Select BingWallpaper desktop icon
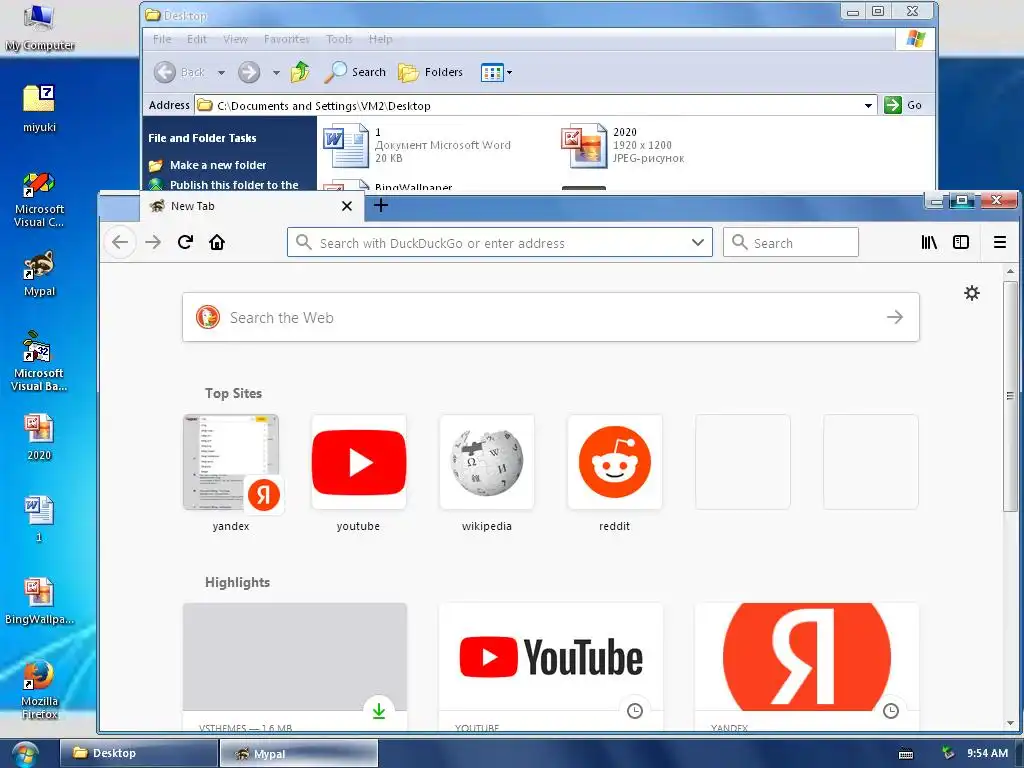Image resolution: width=1024 pixels, height=768 pixels. point(39,601)
